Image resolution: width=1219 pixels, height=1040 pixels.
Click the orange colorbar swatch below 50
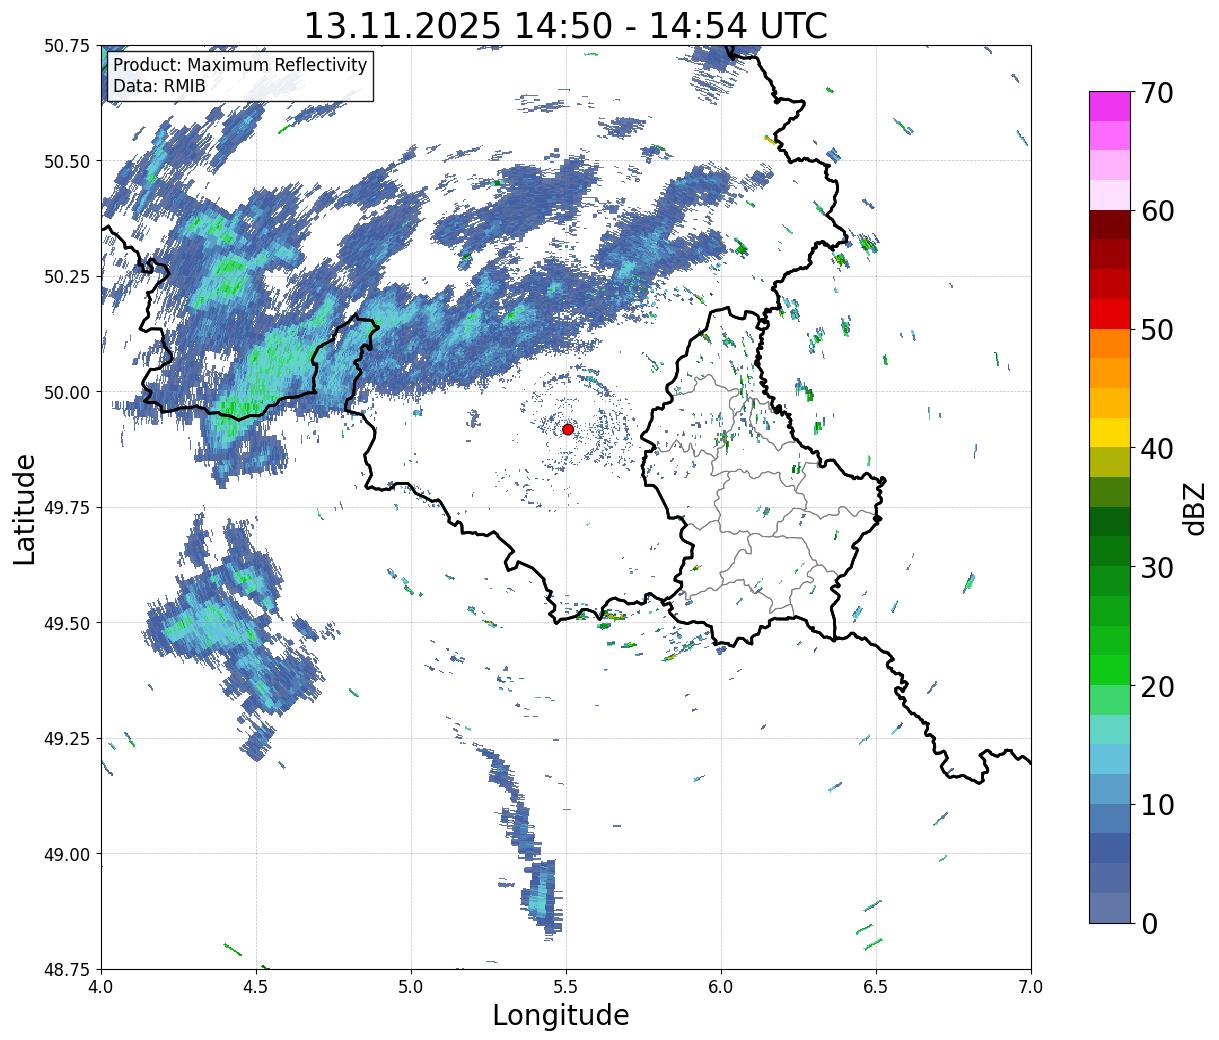click(1110, 343)
